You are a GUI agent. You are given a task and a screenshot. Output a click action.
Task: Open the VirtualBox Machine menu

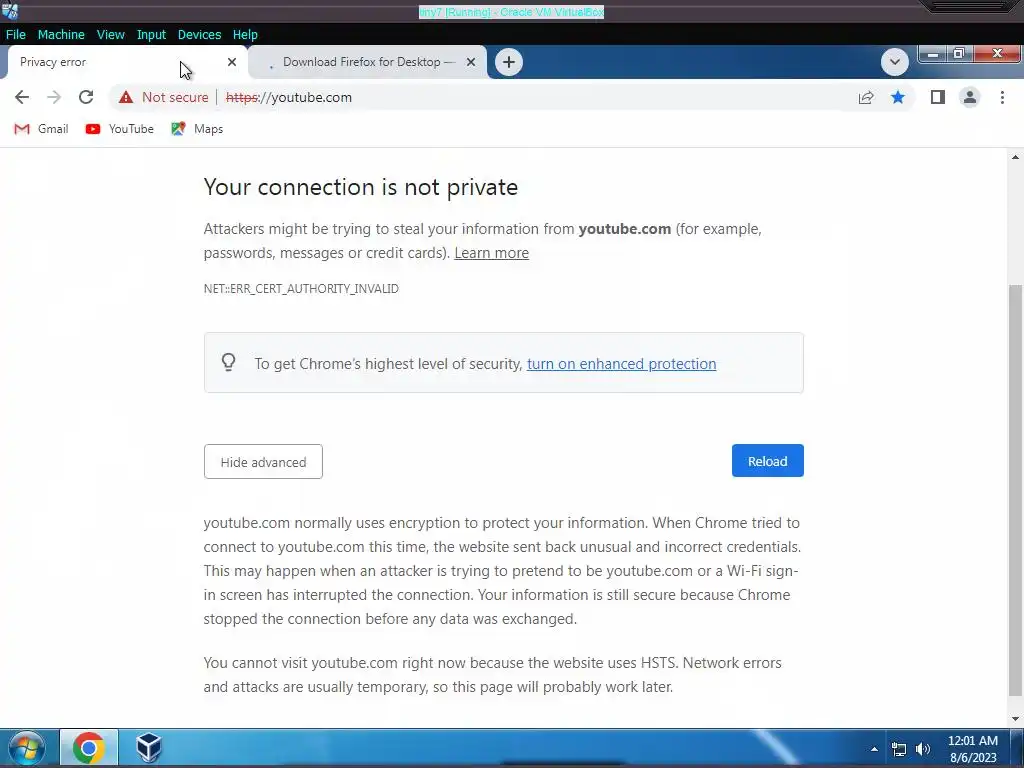click(x=61, y=35)
